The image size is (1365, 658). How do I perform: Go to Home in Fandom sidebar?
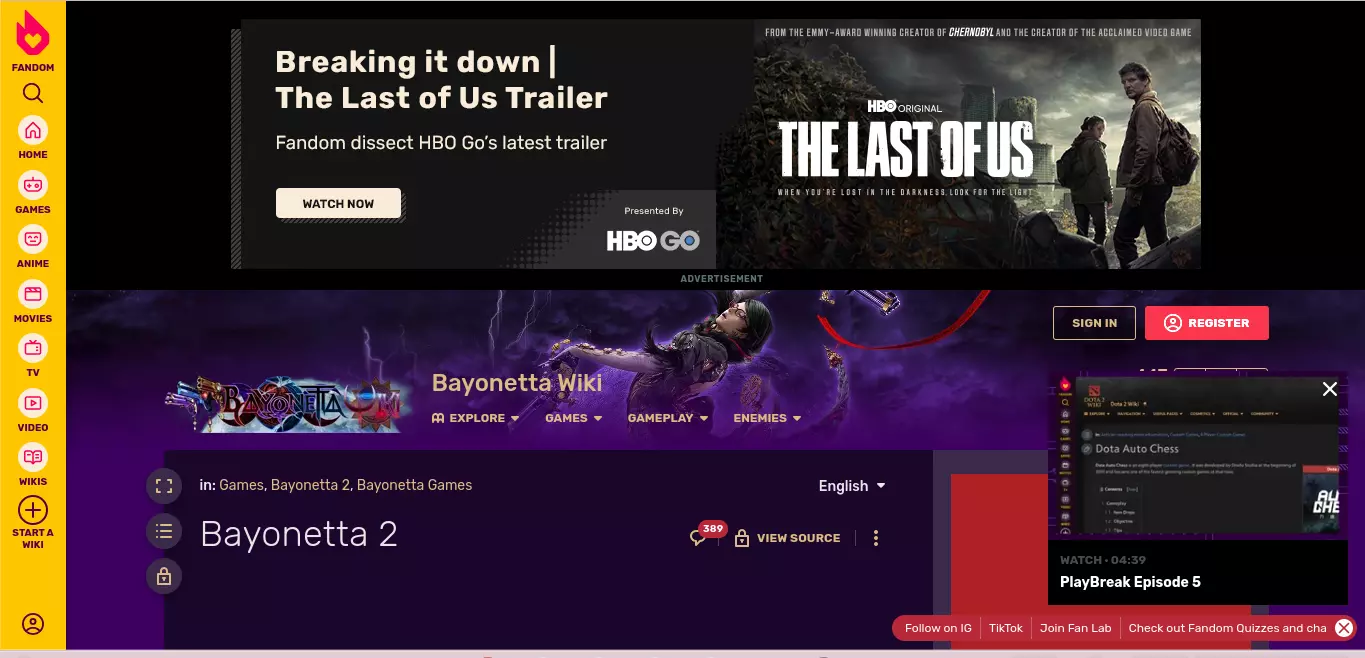pyautogui.click(x=33, y=131)
